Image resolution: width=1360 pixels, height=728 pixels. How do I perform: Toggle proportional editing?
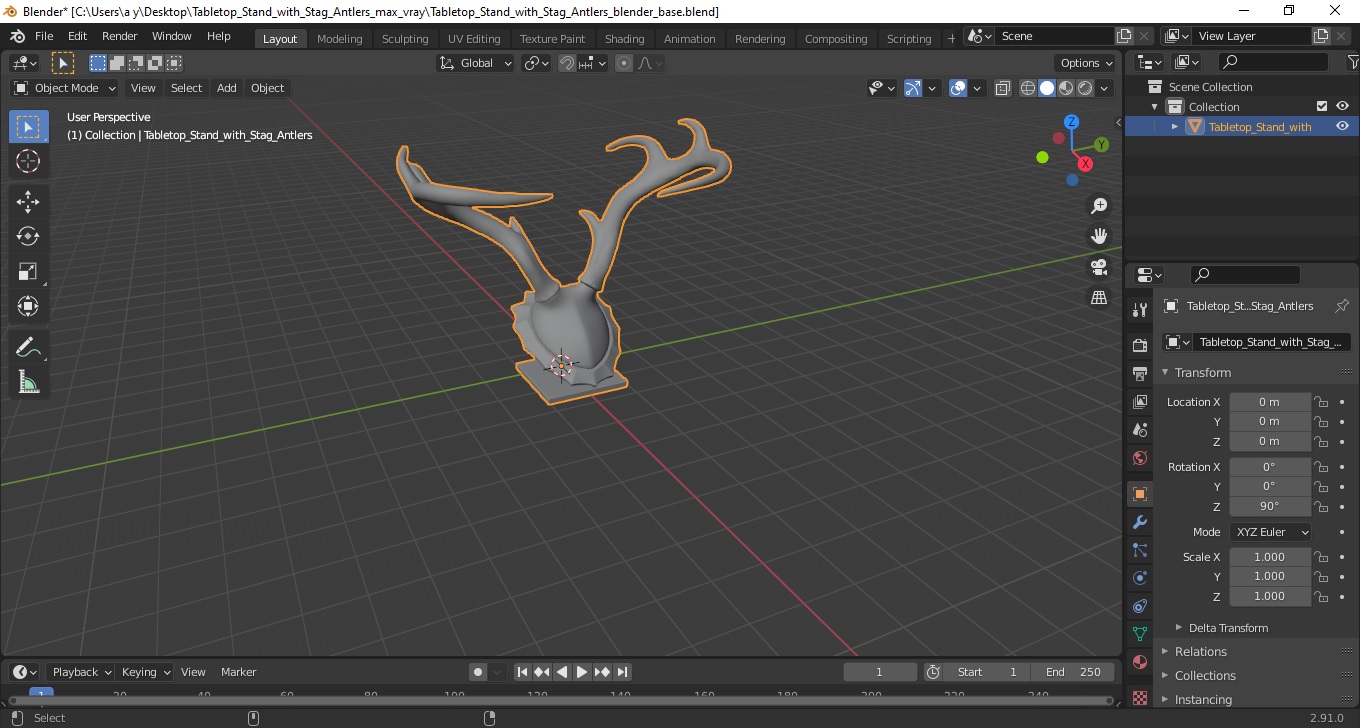click(x=624, y=63)
